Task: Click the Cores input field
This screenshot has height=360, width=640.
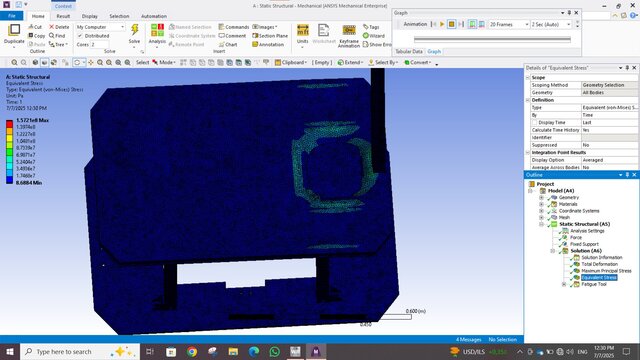Action: point(100,44)
